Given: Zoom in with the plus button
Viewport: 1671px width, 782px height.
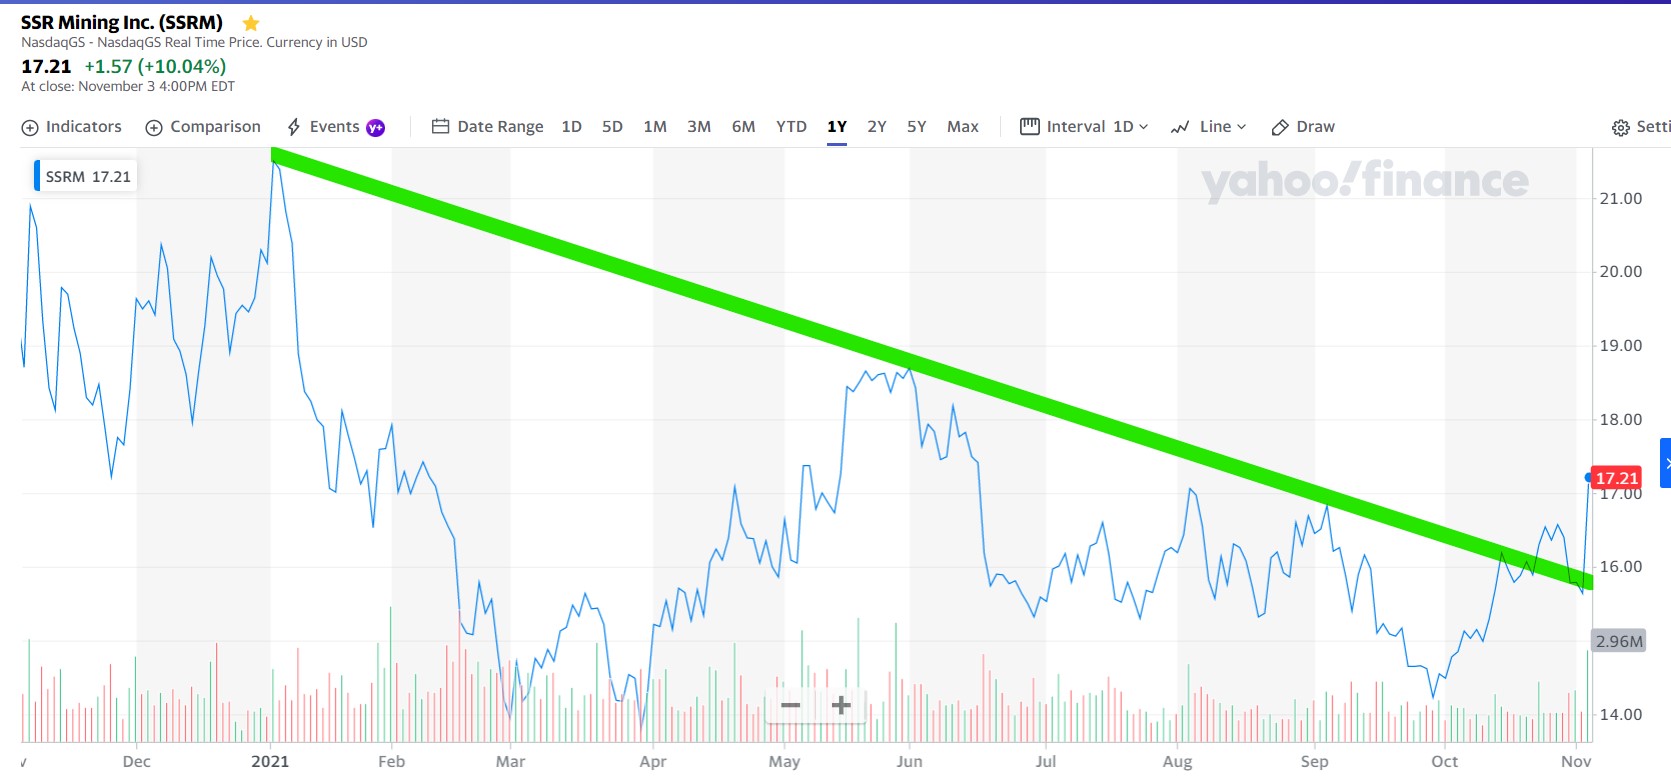Looking at the screenshot, I should (841, 706).
